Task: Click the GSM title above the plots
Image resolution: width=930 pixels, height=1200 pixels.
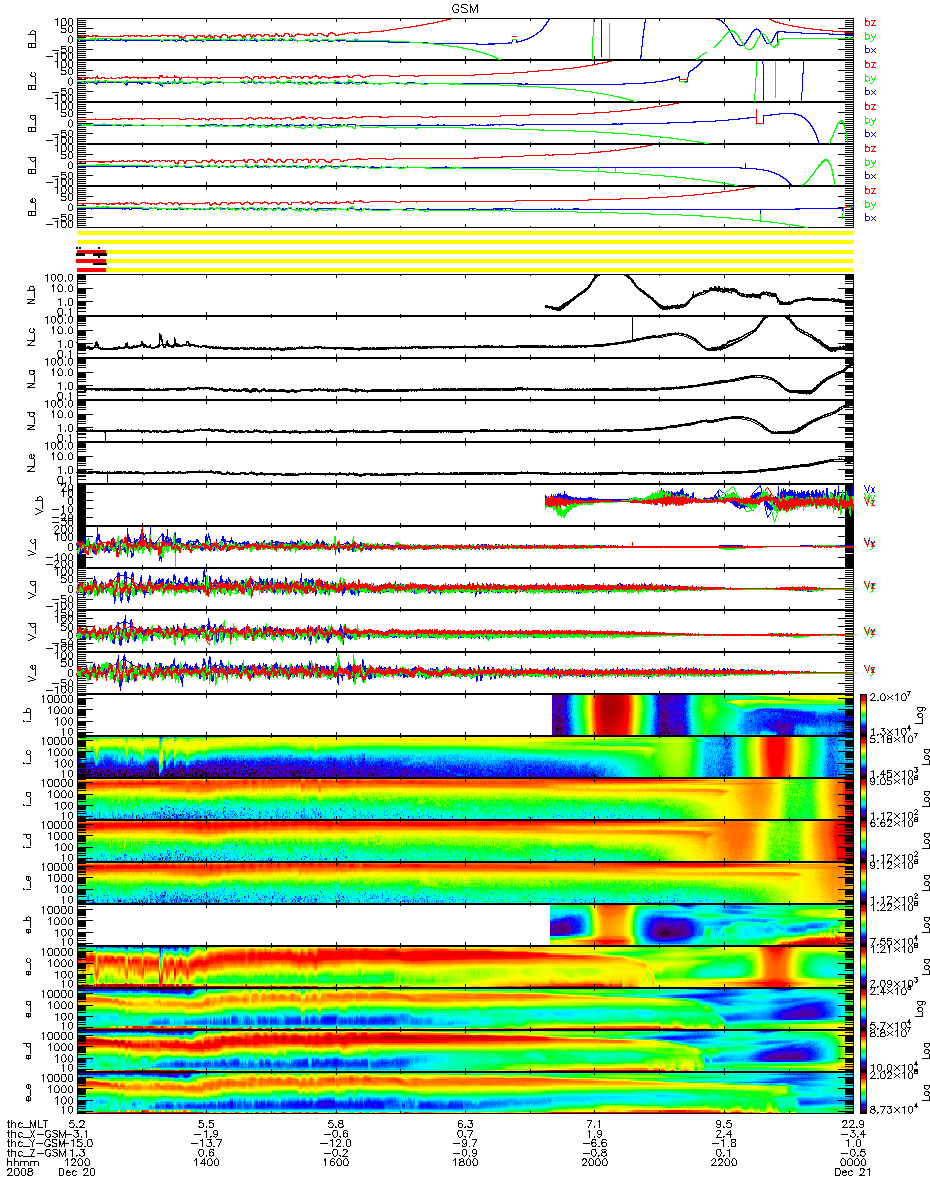Action: click(x=464, y=7)
